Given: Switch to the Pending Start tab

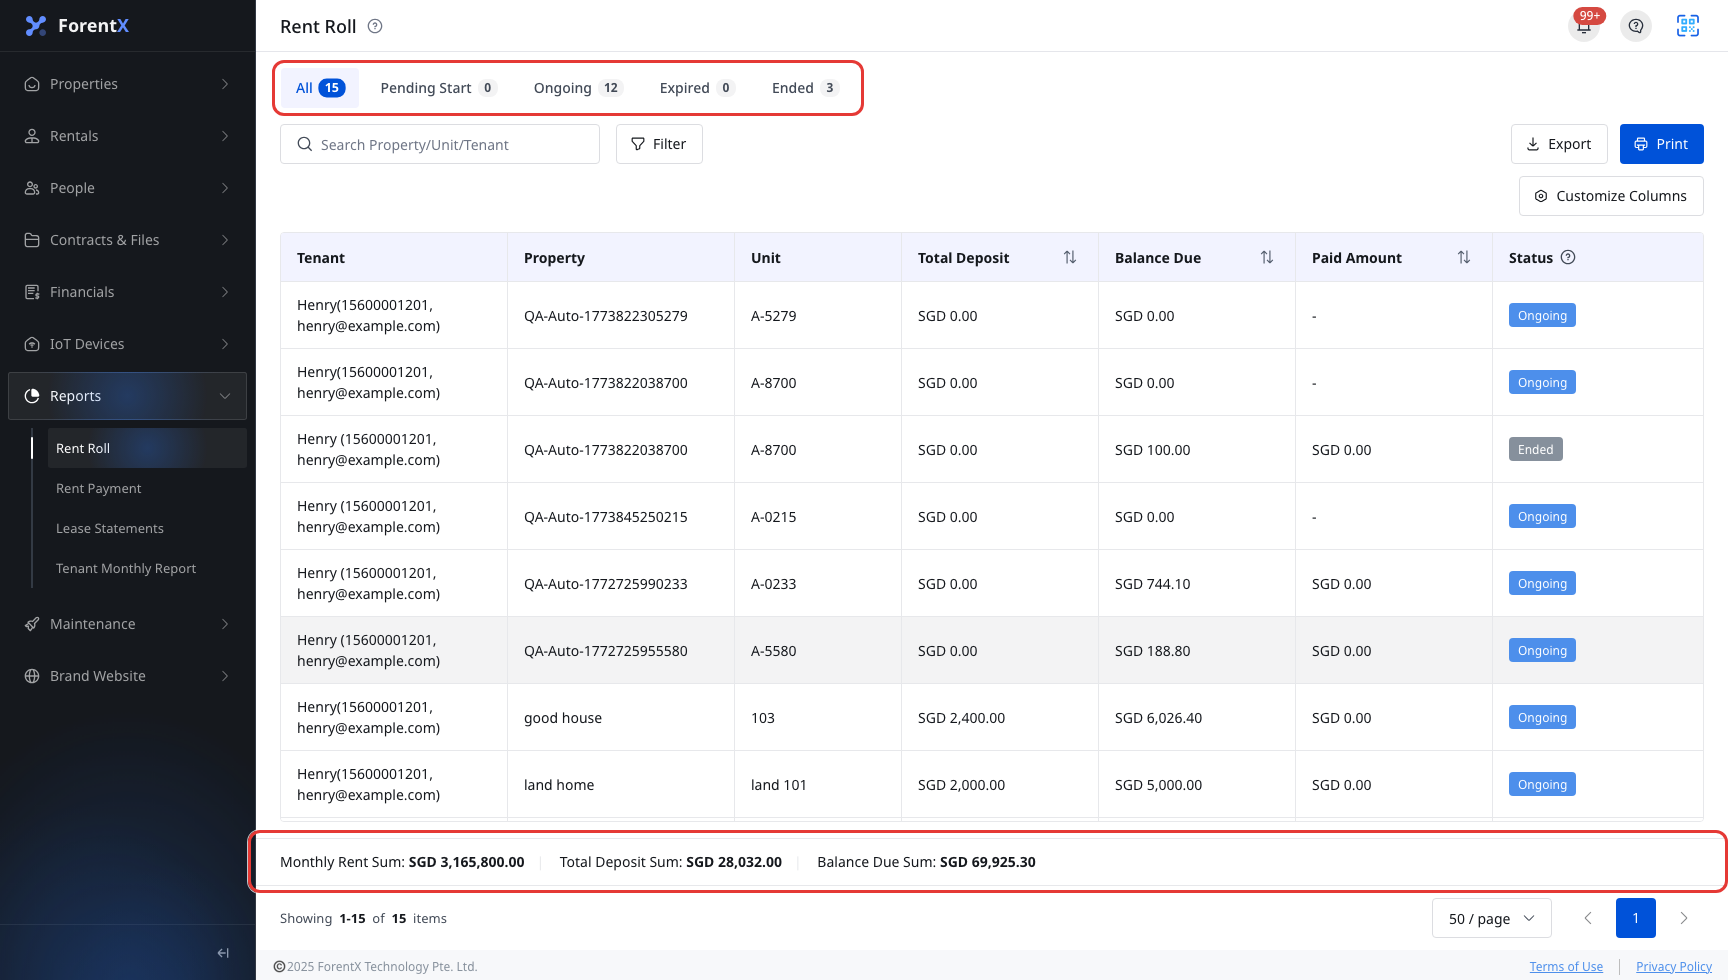Looking at the screenshot, I should [x=438, y=88].
